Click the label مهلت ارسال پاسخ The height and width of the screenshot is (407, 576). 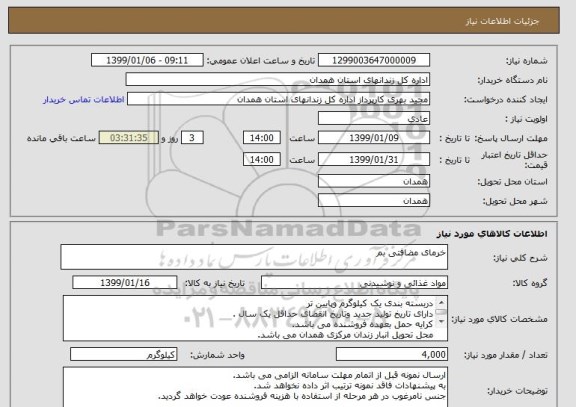coord(511,138)
